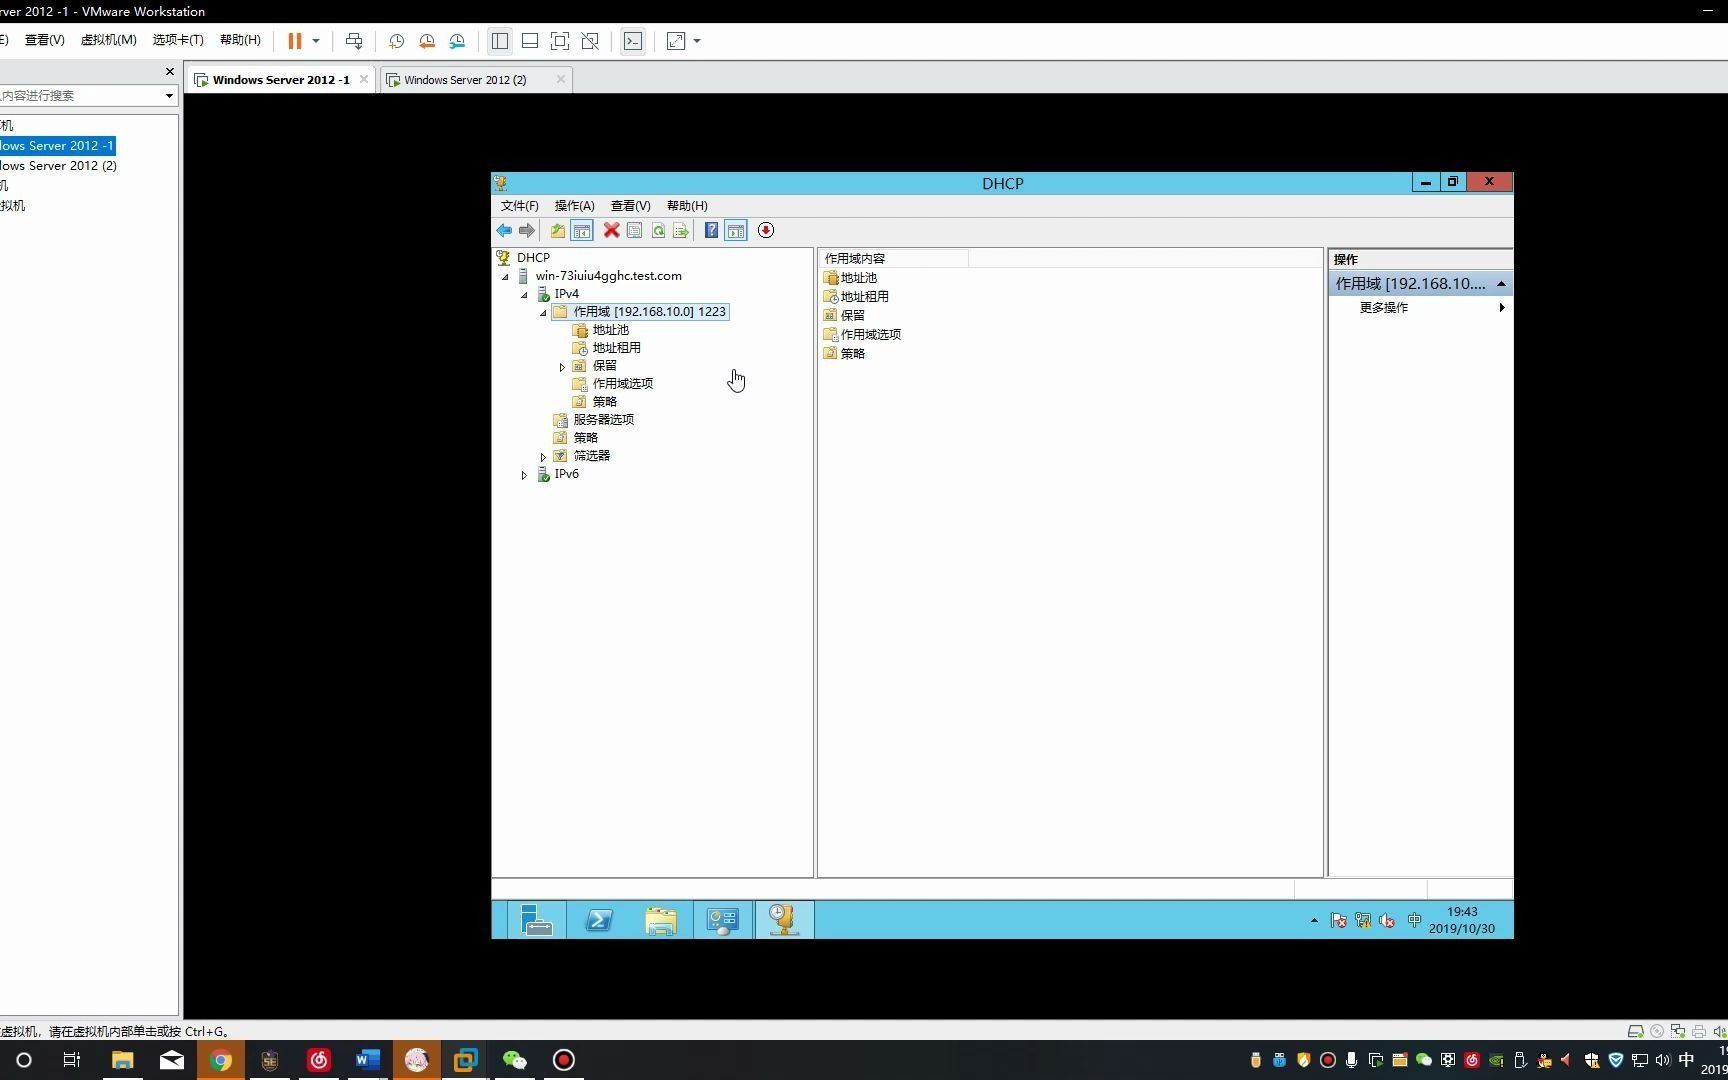Toggle show/hide console tree icon

tap(582, 231)
